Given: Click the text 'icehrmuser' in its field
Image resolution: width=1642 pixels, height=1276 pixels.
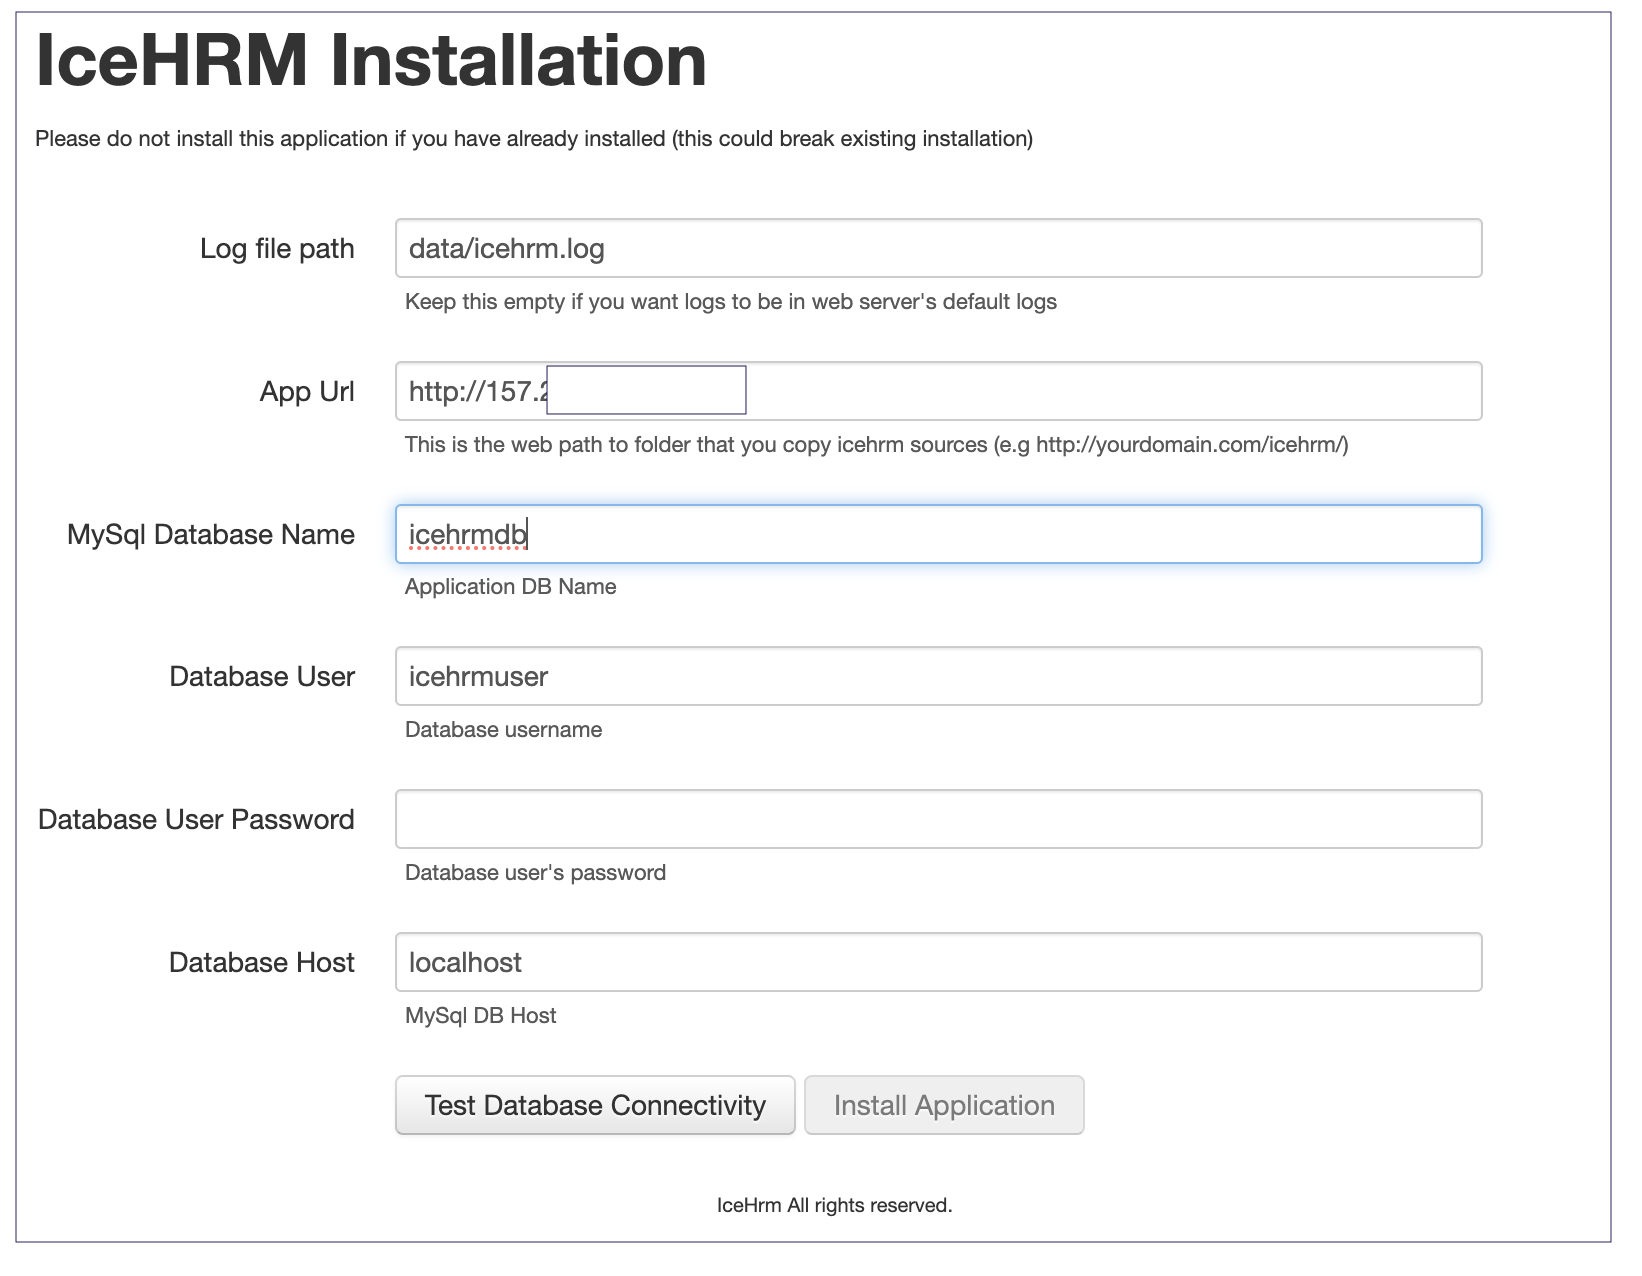Looking at the screenshot, I should (477, 676).
